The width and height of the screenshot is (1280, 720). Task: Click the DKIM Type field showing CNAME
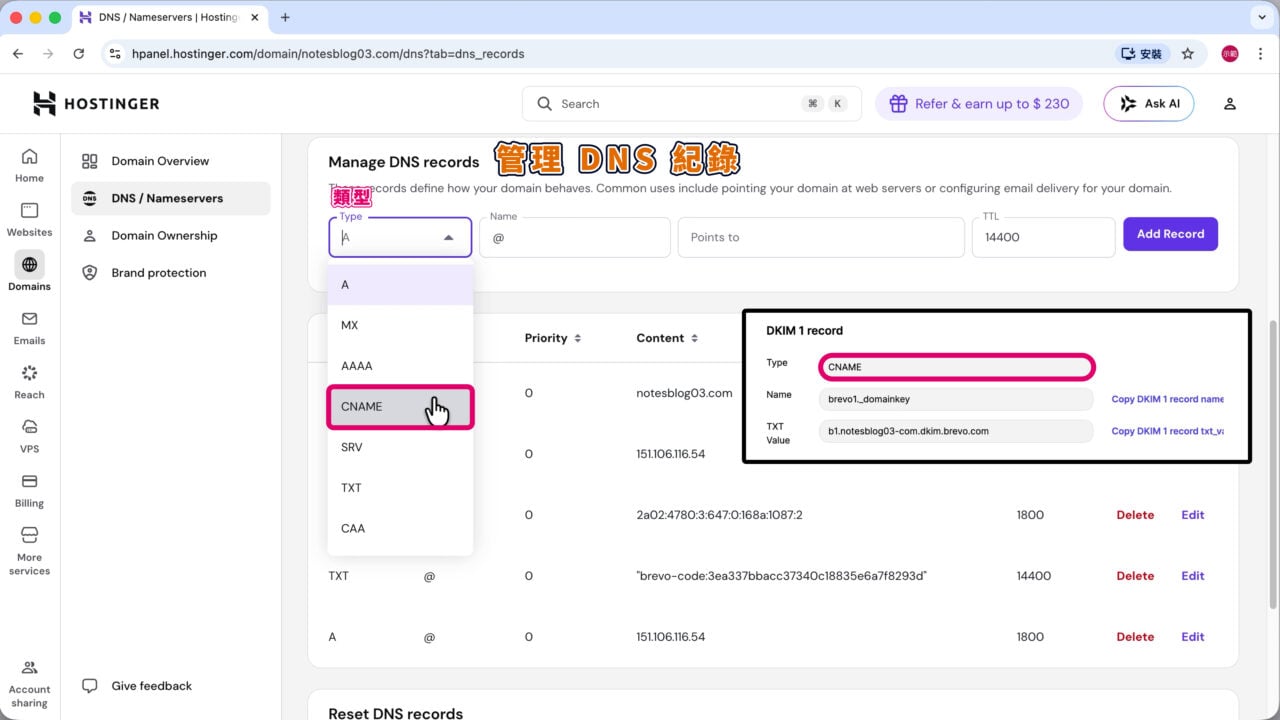point(956,367)
